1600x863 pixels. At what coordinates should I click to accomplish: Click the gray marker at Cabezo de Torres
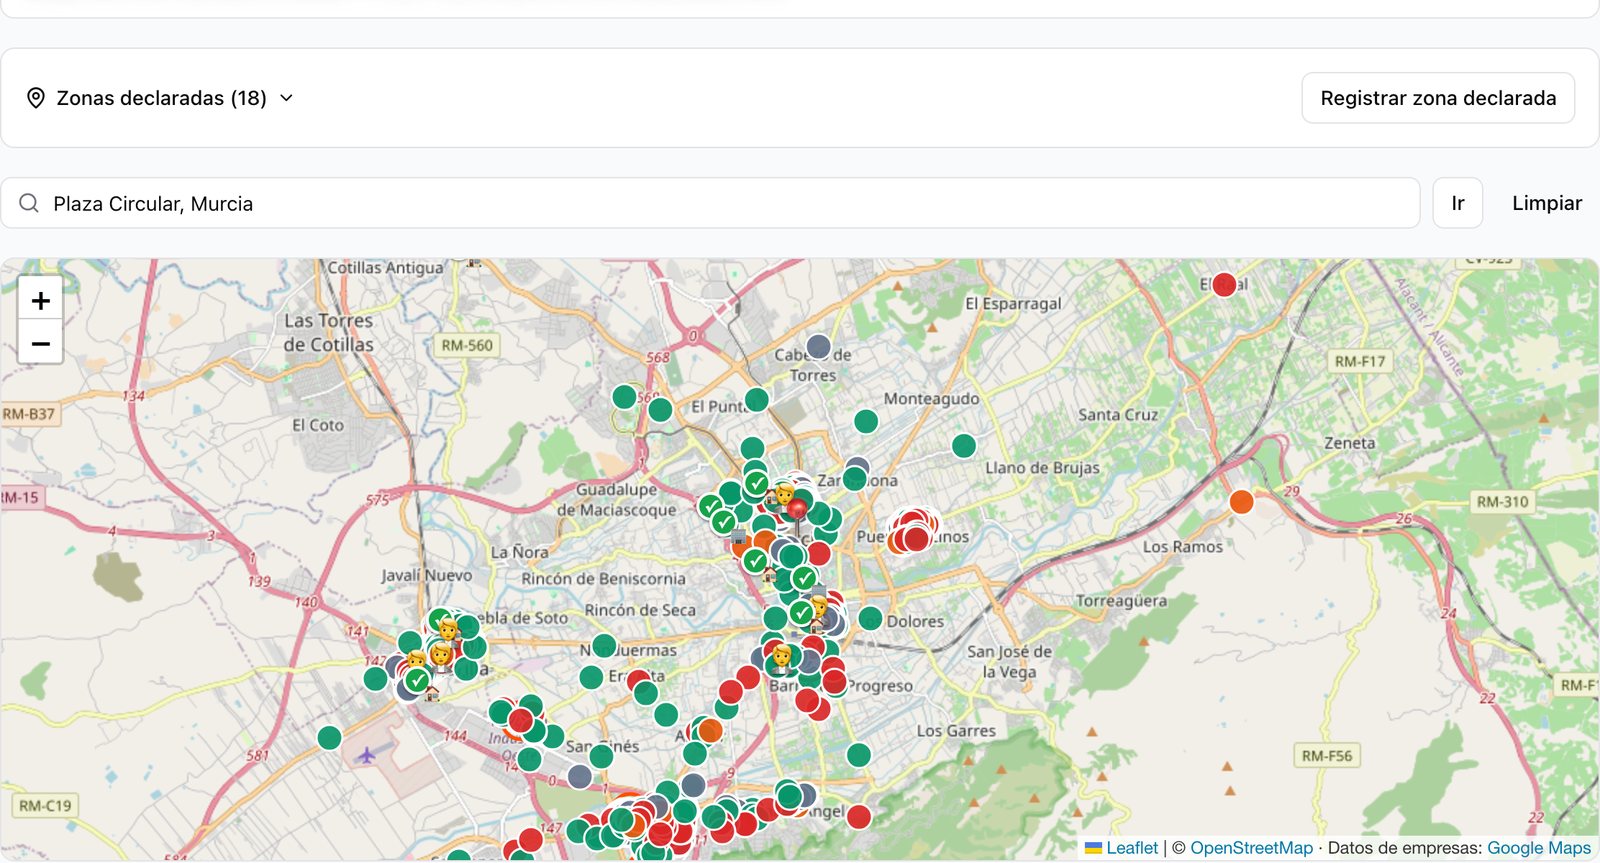coord(818,347)
